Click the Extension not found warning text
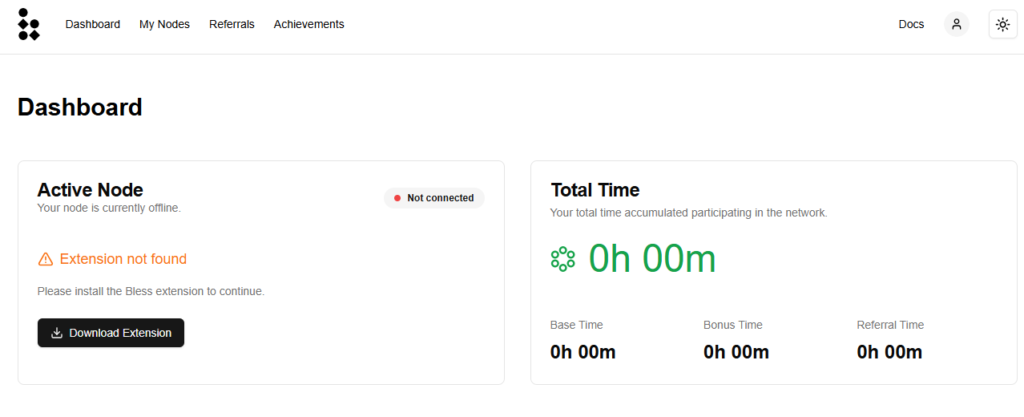This screenshot has height=417, width=1024. (123, 259)
